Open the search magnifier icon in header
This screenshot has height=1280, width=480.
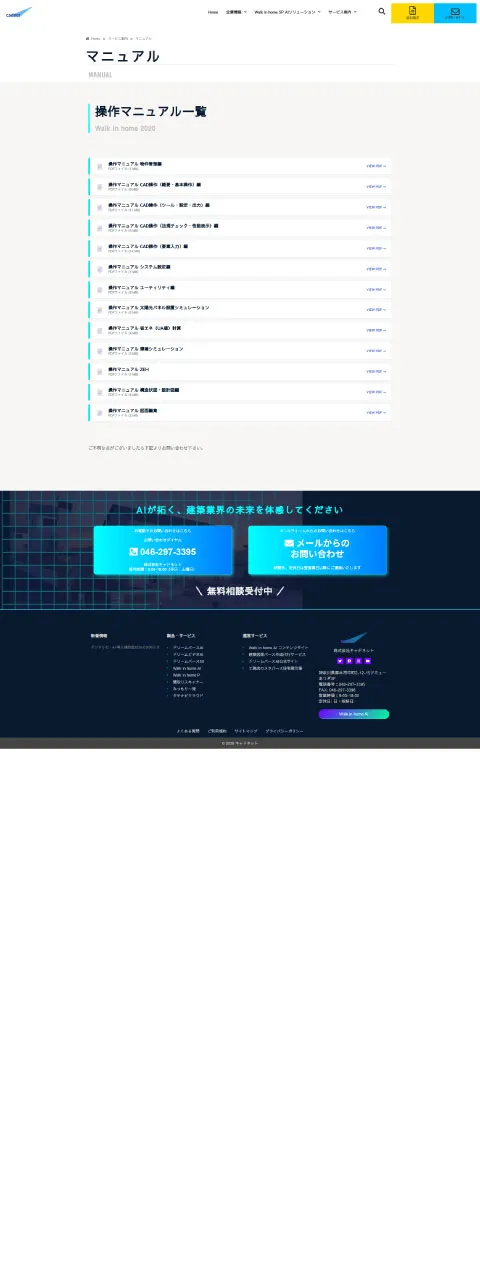pos(382,12)
